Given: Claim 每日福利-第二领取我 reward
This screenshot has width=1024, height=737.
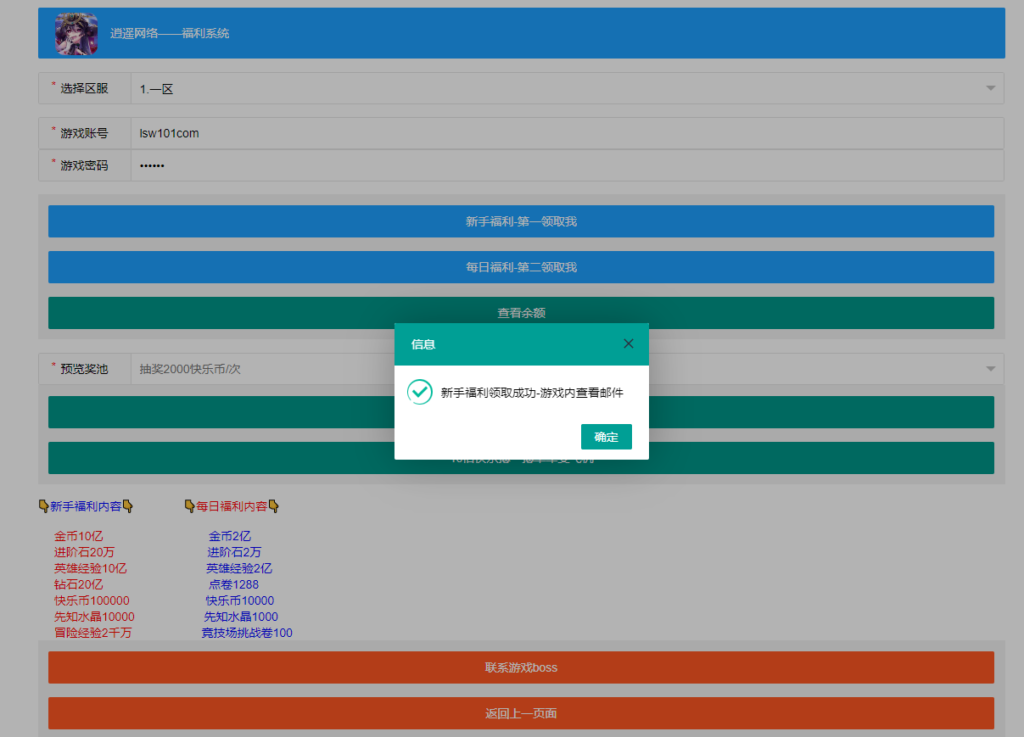Looking at the screenshot, I should pos(521,267).
